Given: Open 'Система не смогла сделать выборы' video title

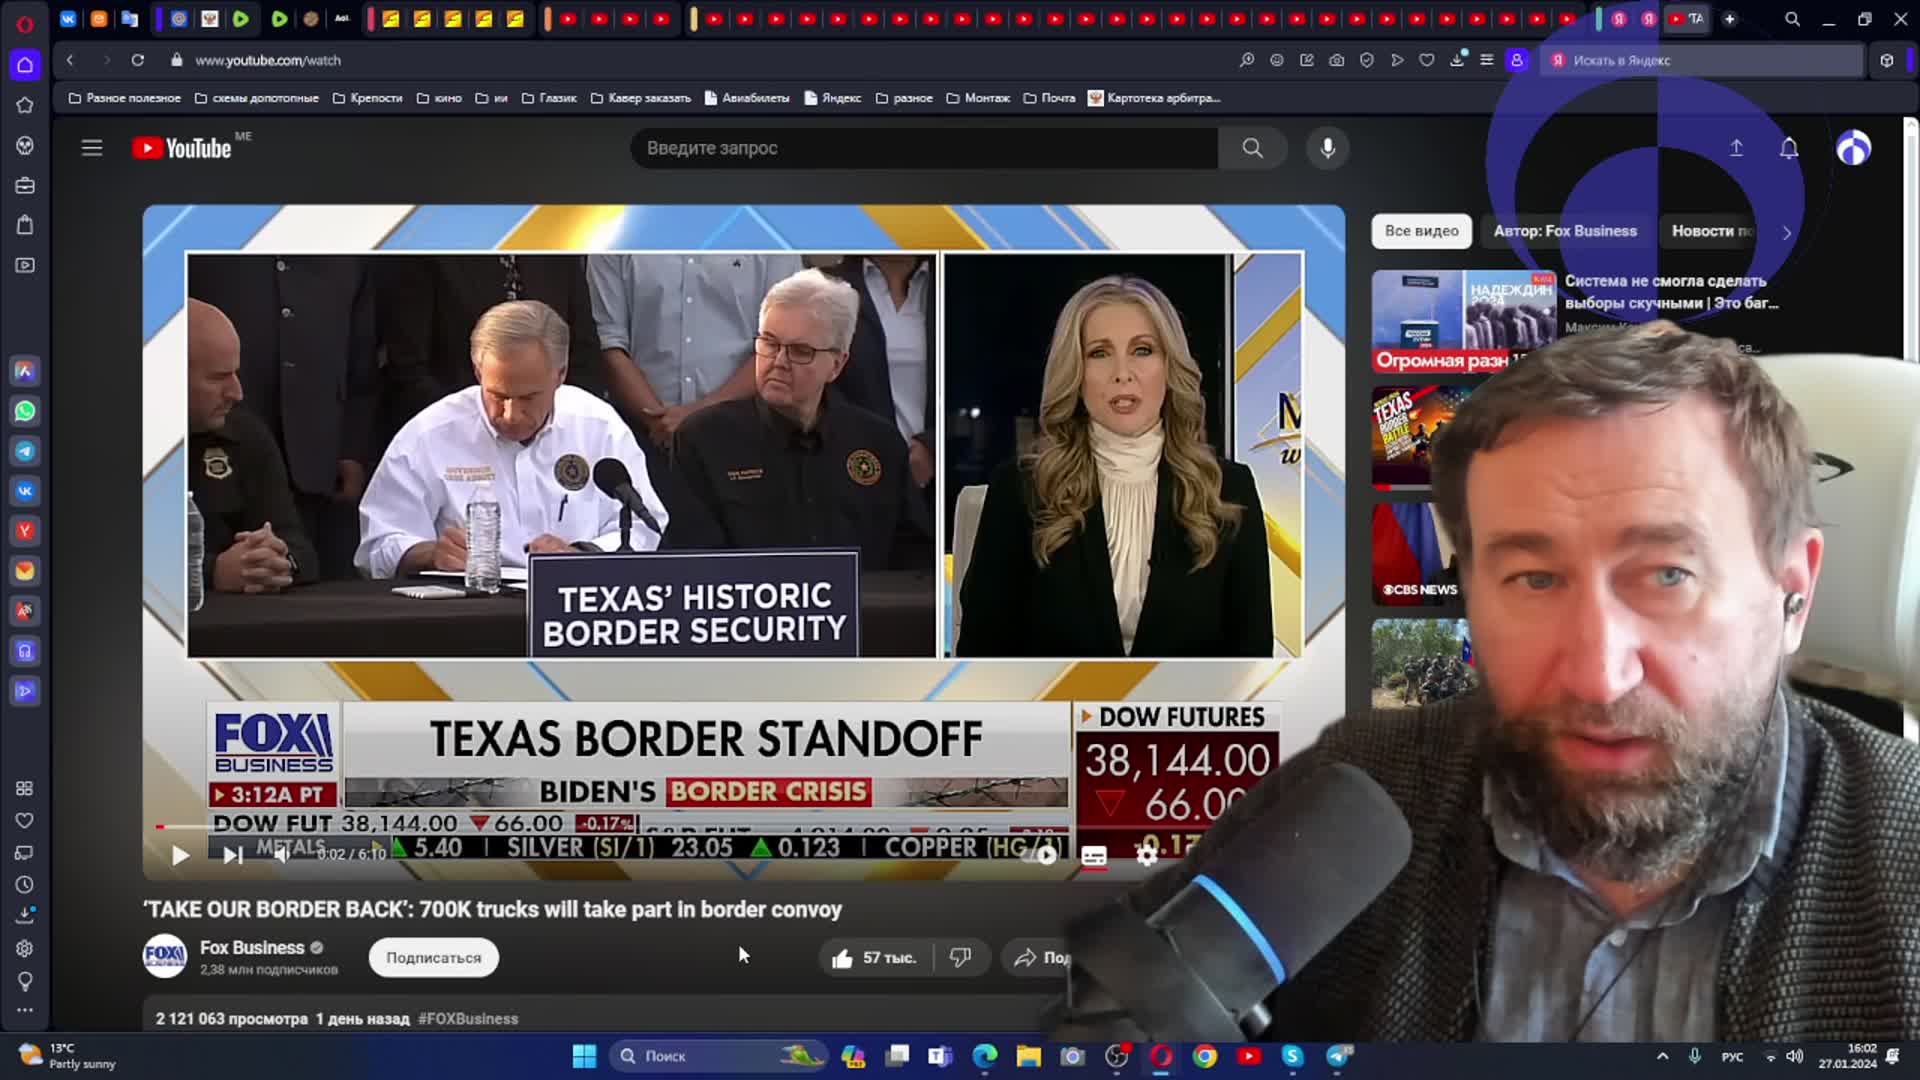Looking at the screenshot, I should coord(1671,292).
